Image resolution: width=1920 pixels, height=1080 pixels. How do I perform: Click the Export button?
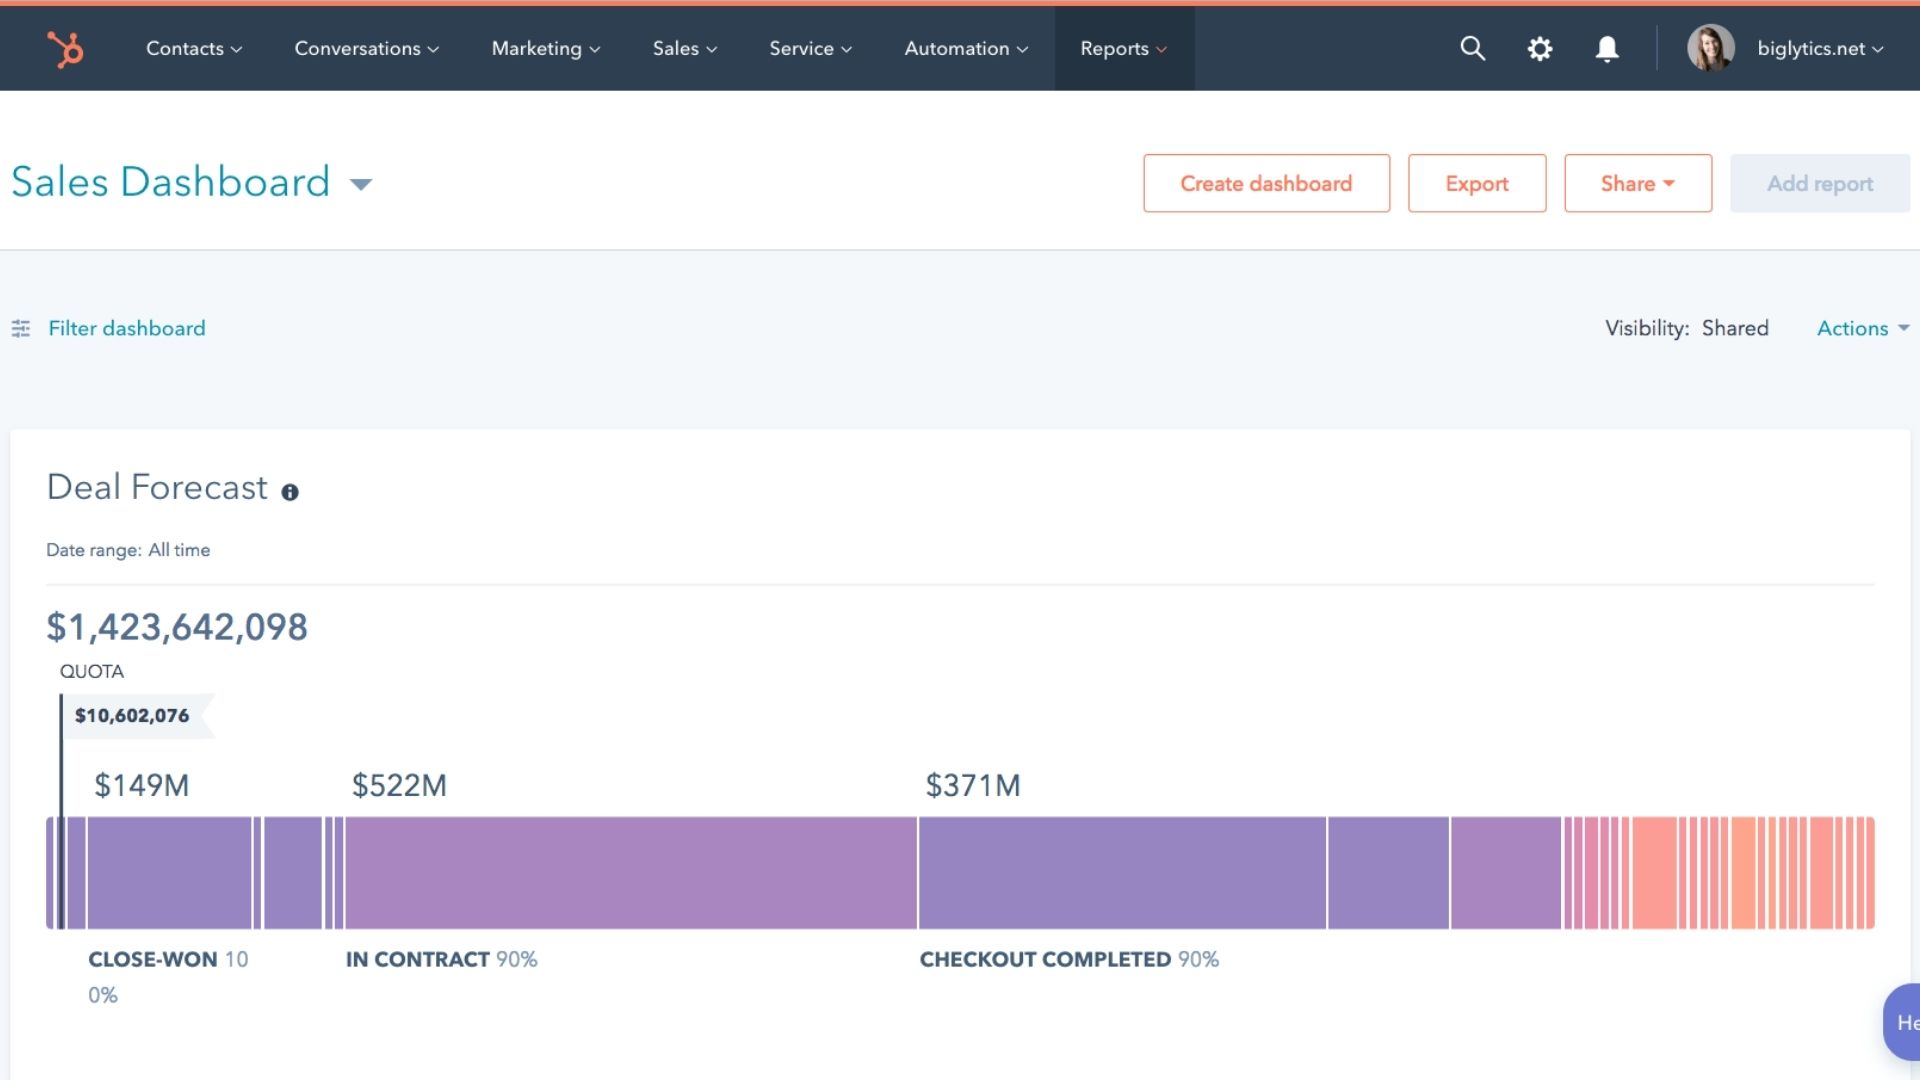1477,183
